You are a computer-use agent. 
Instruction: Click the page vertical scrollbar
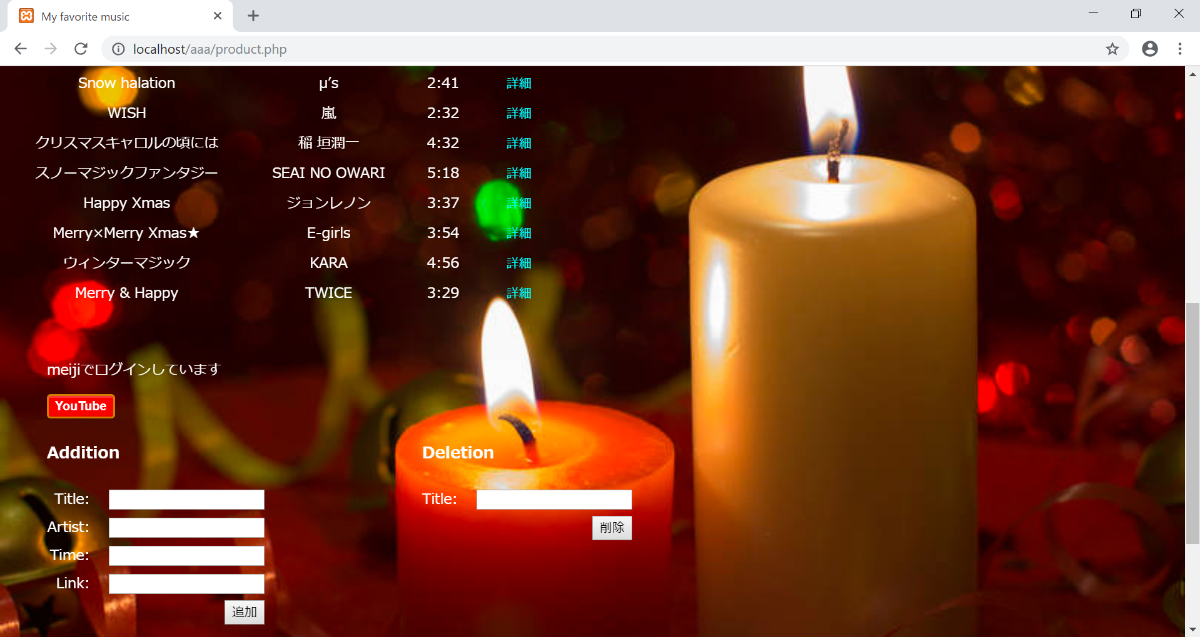pos(1191,420)
